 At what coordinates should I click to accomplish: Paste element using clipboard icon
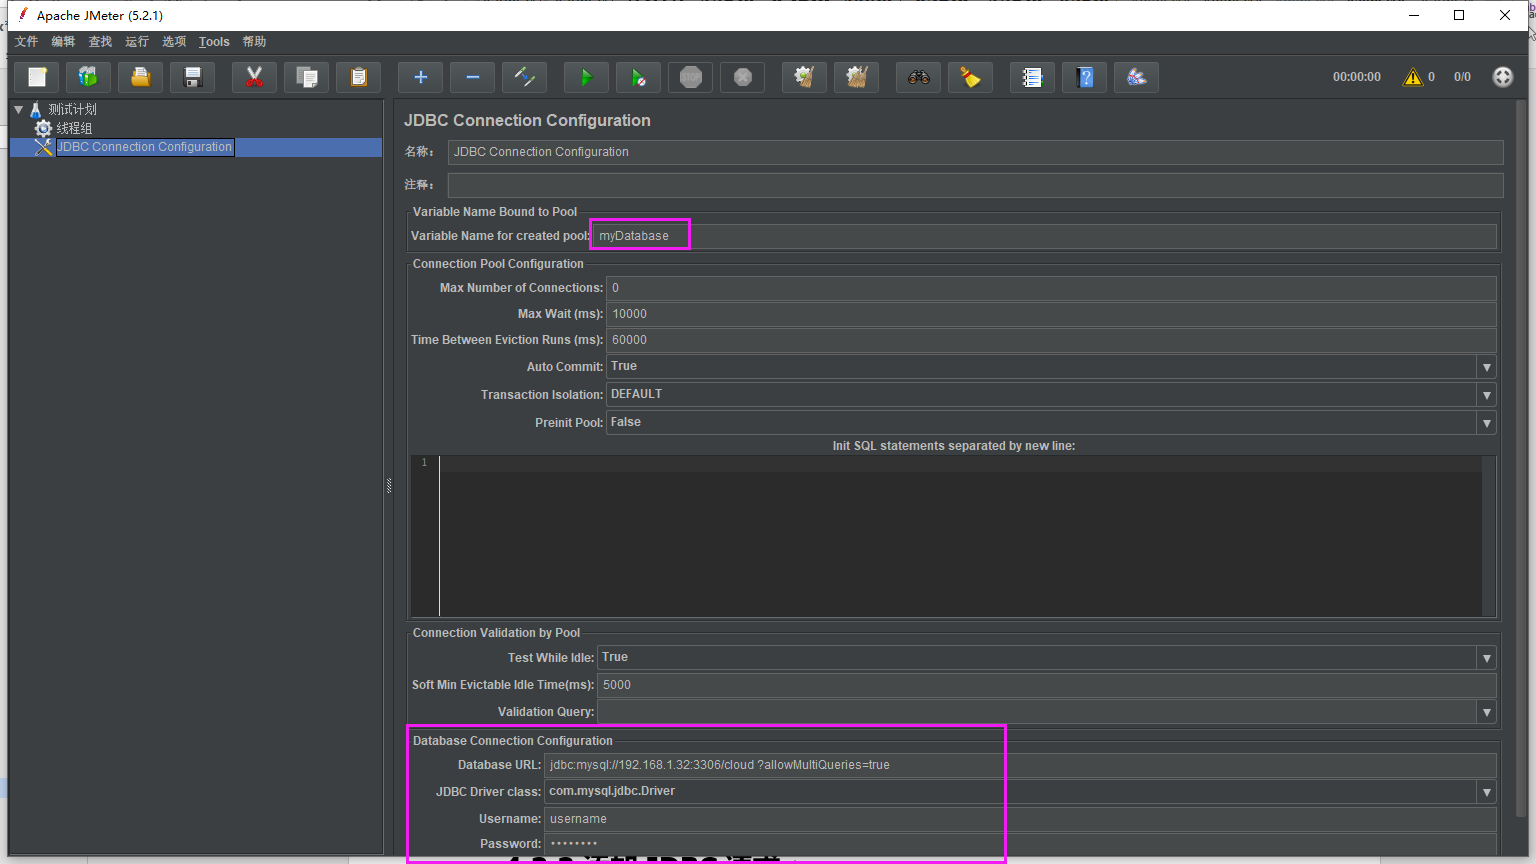359,77
